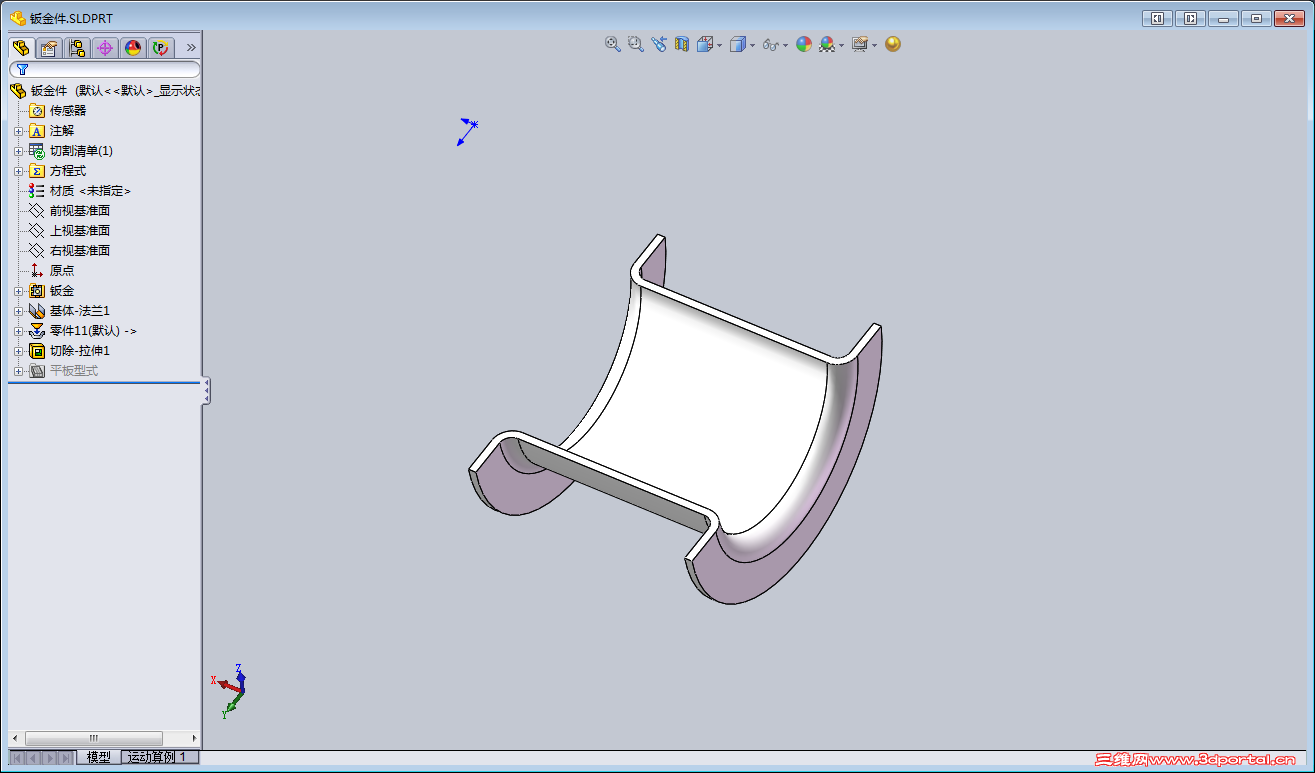Select the 传感器 sensors folder icon
The height and width of the screenshot is (773, 1315).
click(37, 110)
